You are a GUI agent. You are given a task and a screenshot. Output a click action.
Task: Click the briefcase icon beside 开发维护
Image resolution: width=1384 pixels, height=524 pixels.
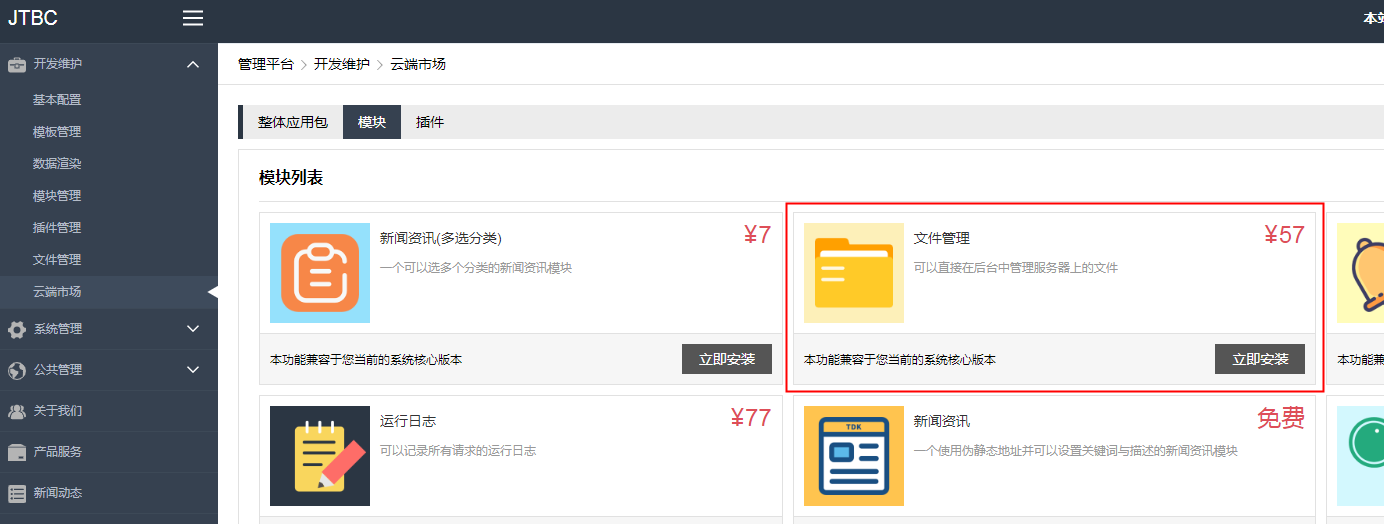pos(17,65)
